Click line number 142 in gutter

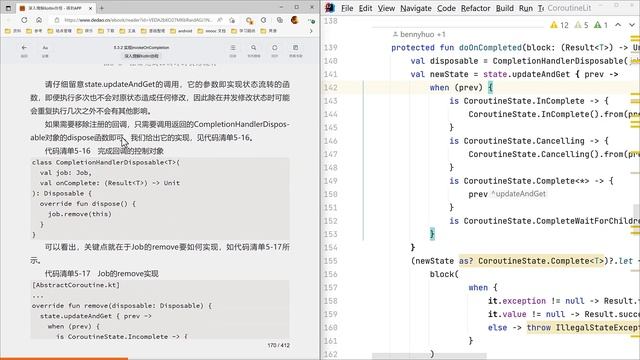tap(330, 87)
